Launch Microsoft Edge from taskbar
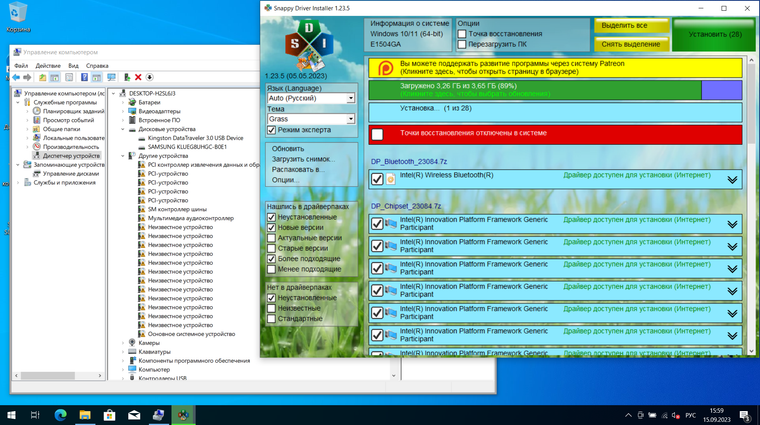Screen dimensions: 760x425 point(60,415)
